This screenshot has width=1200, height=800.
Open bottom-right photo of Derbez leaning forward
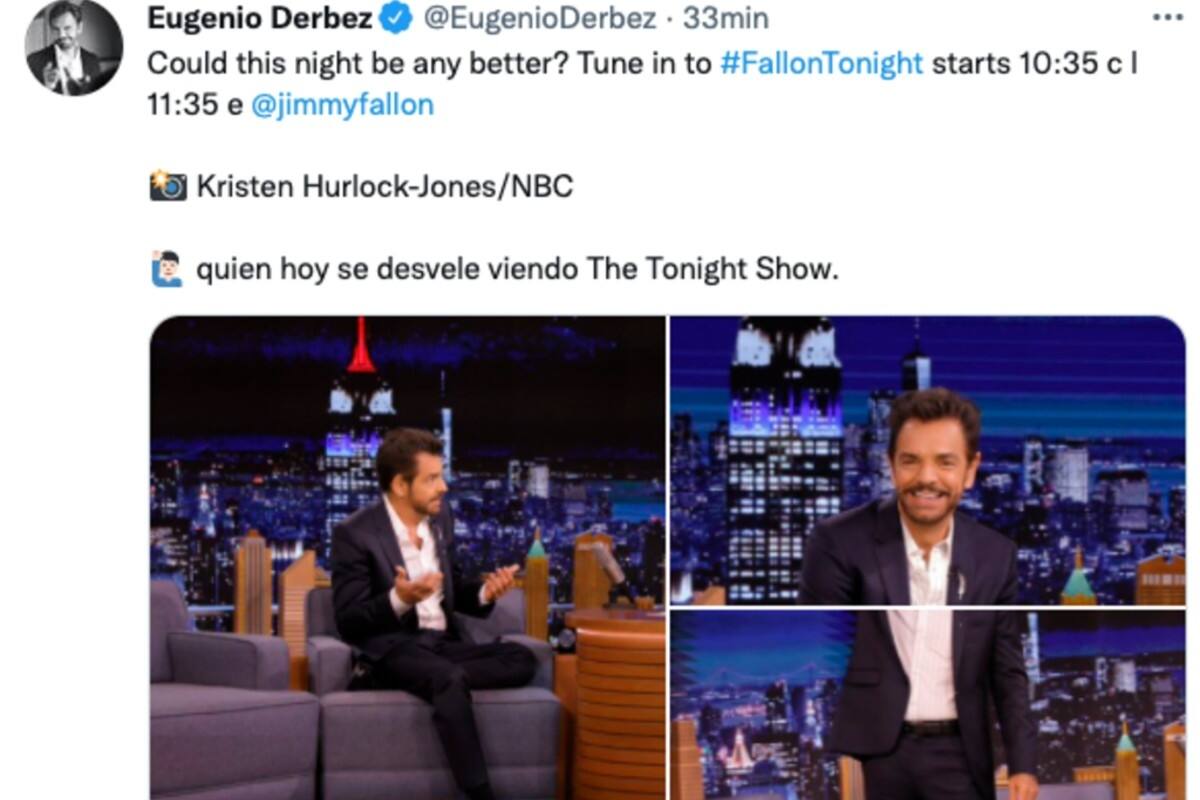[928, 705]
